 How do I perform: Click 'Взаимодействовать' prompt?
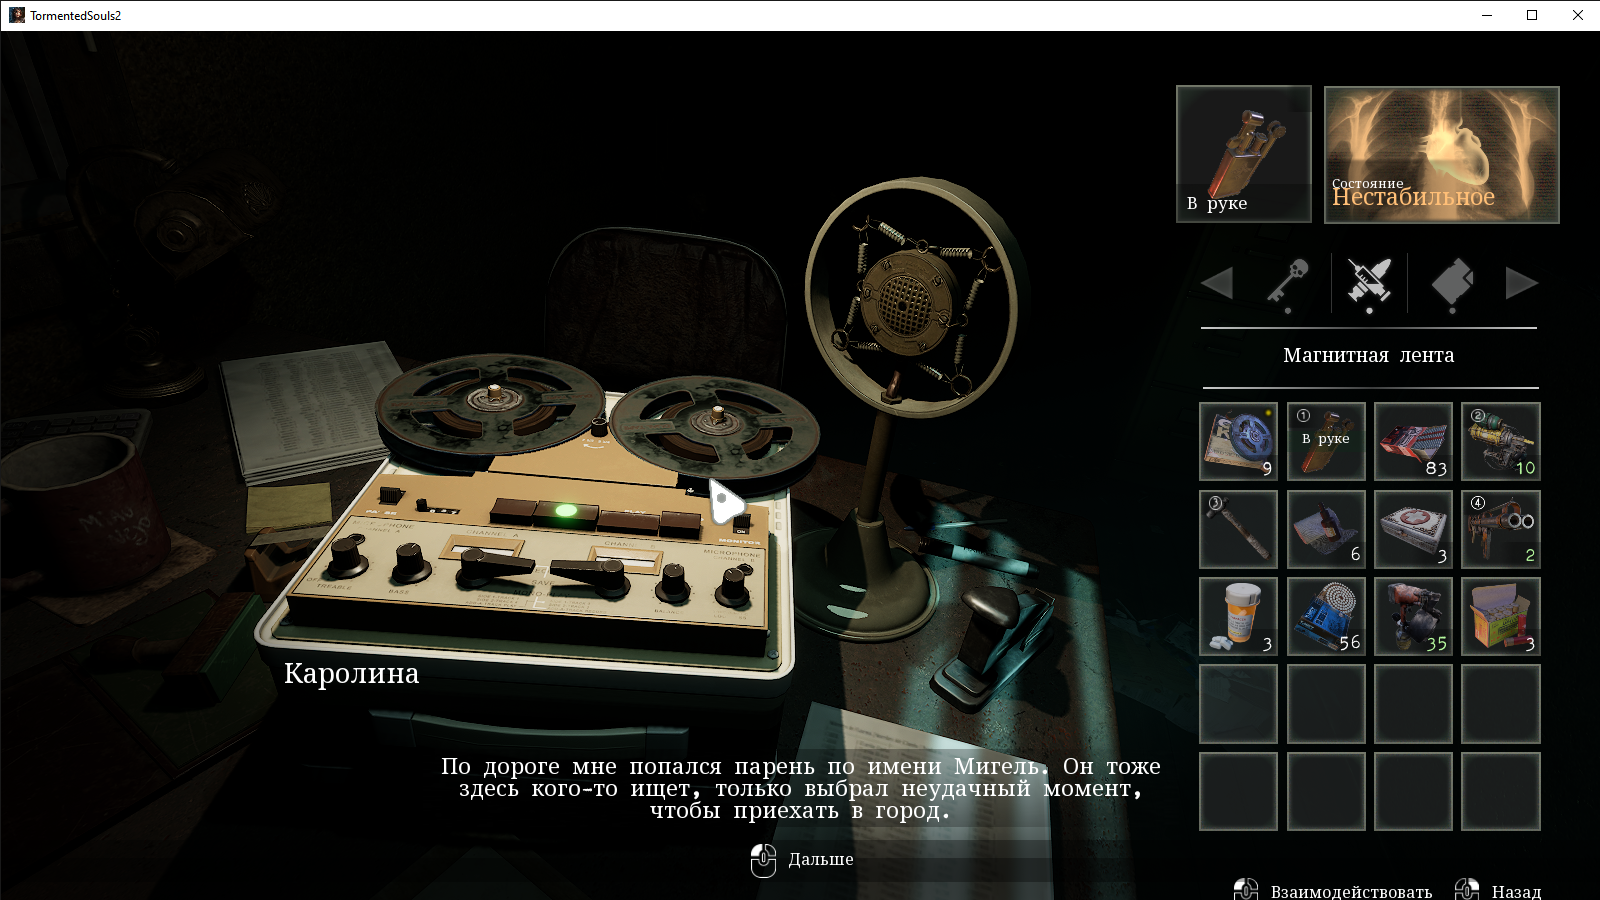[x=1351, y=891]
